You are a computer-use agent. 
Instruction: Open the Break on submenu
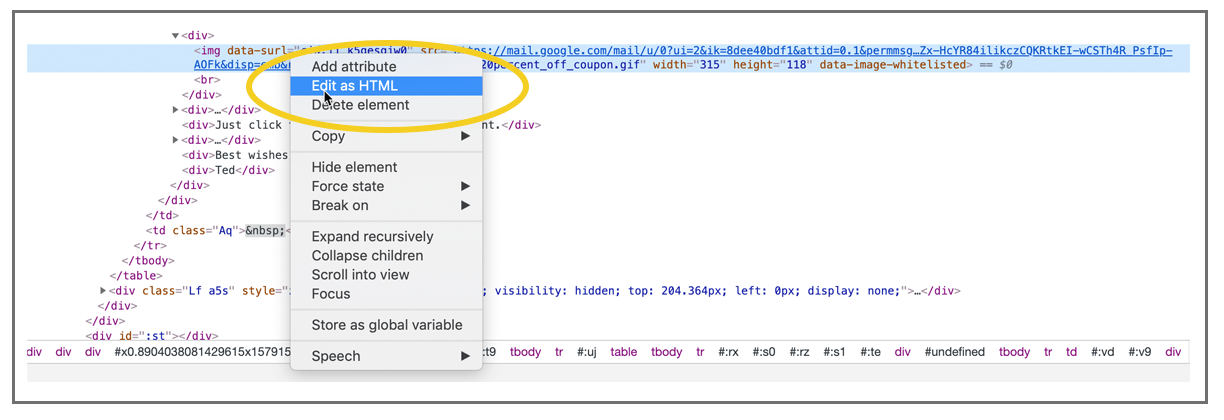click(x=386, y=205)
